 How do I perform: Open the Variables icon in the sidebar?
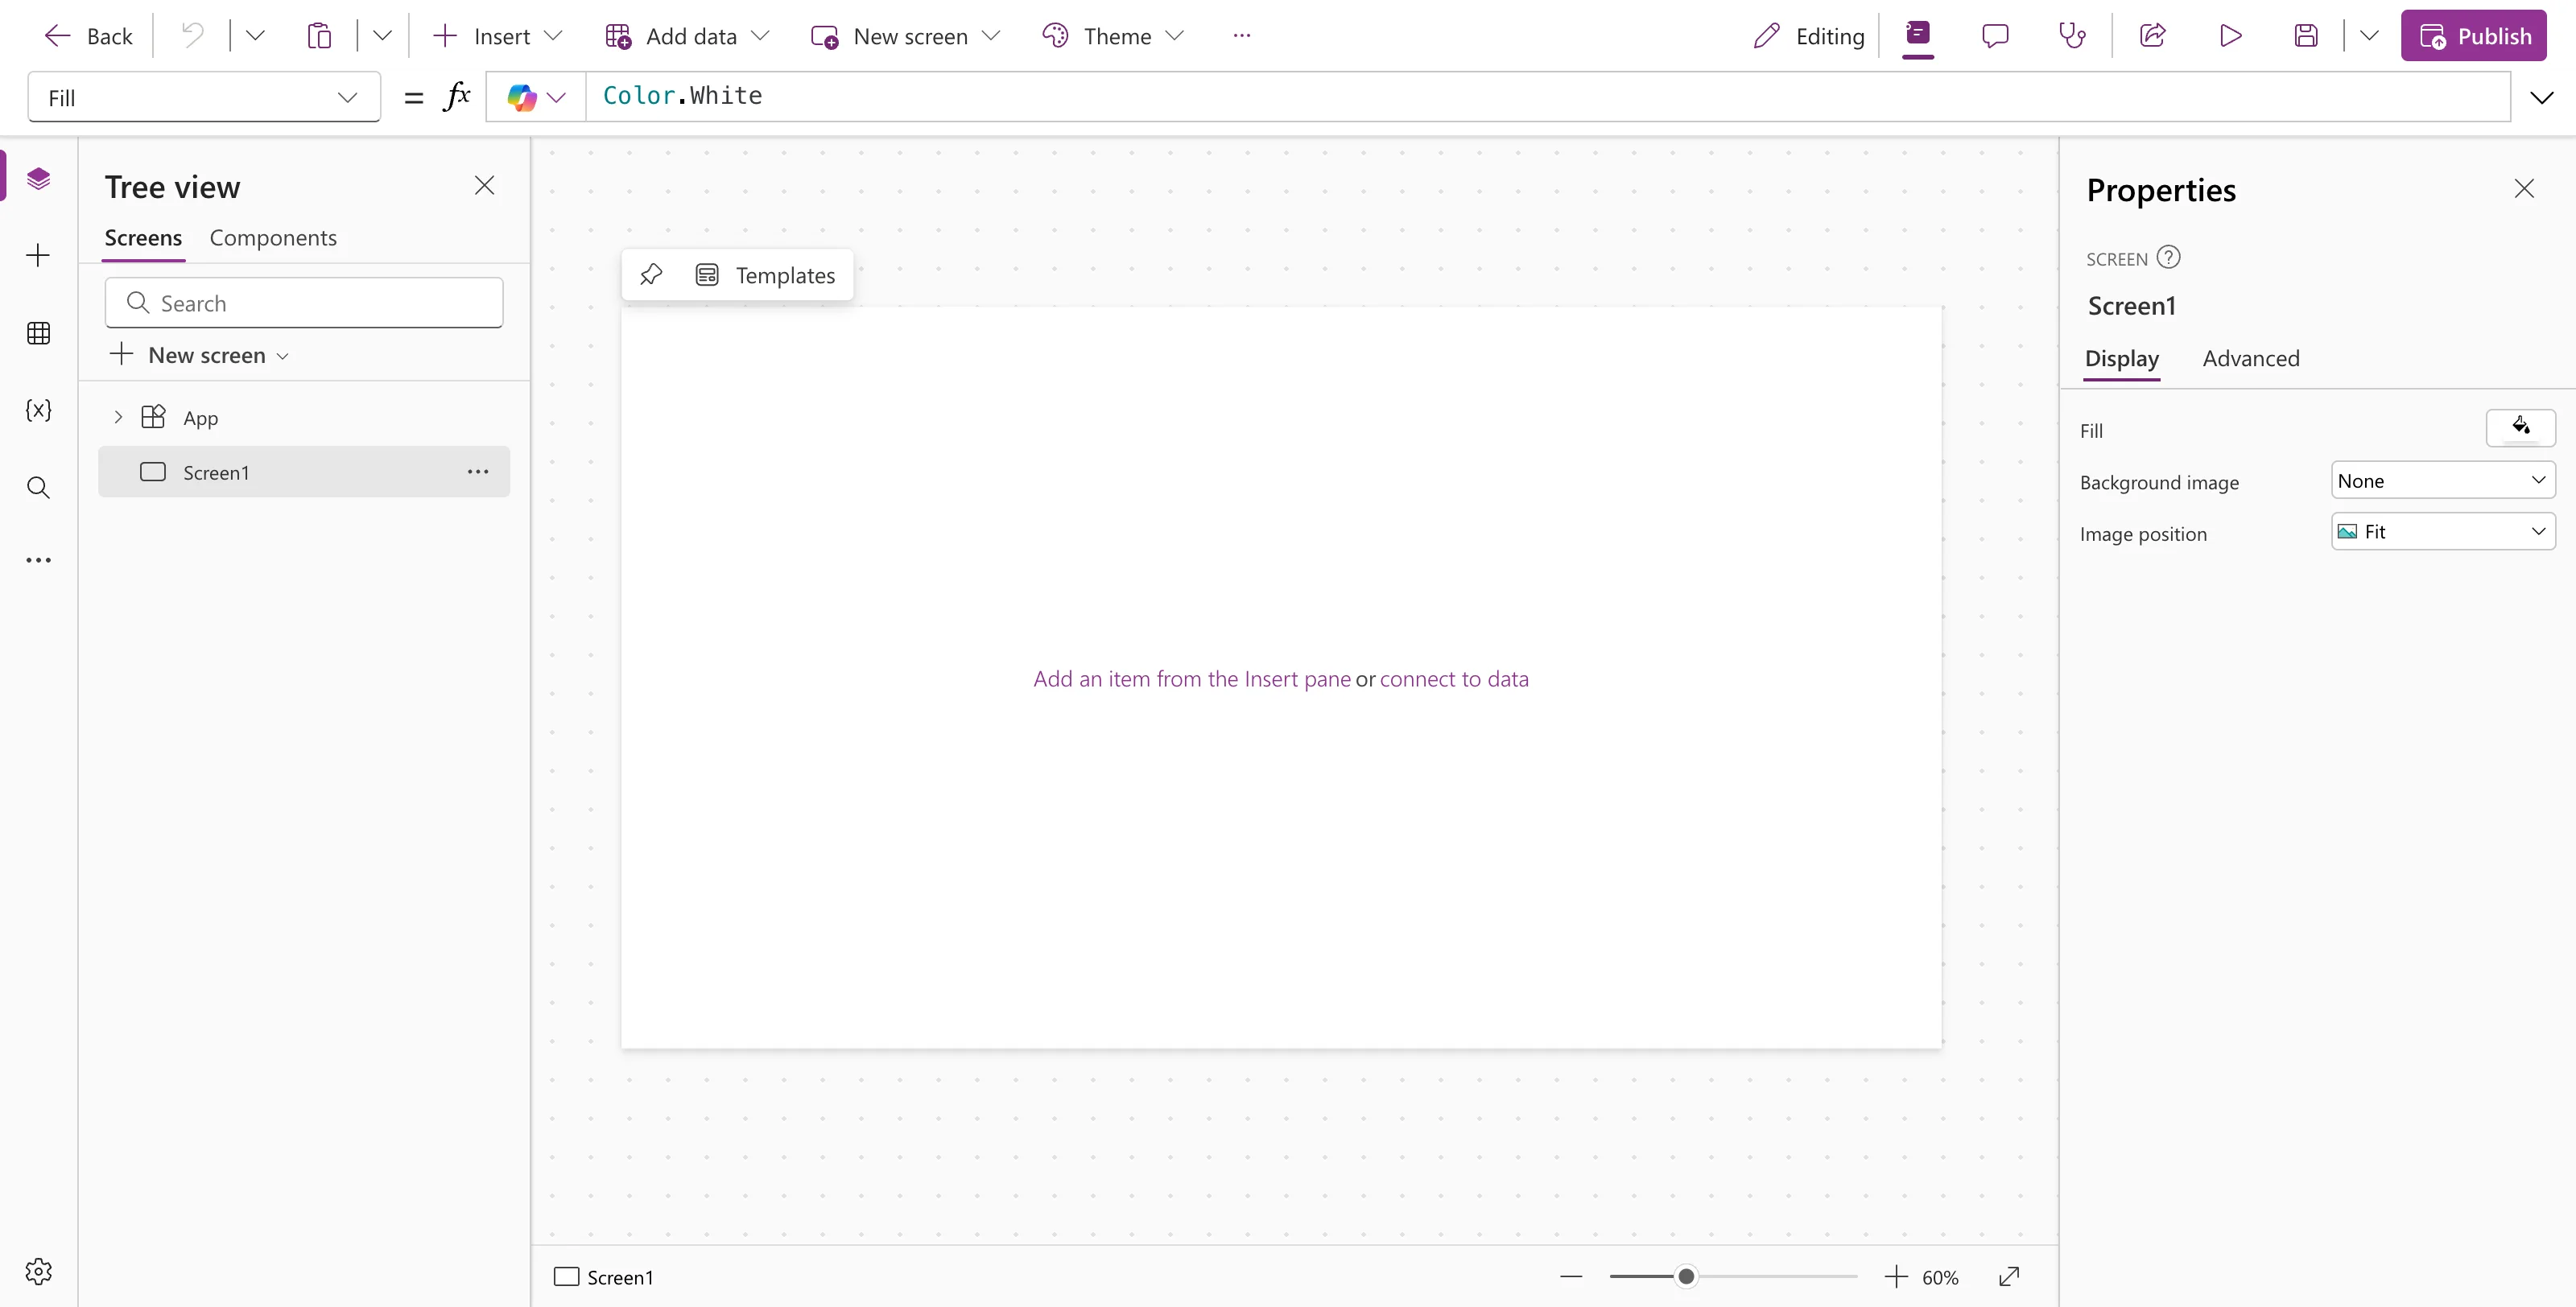[38, 410]
